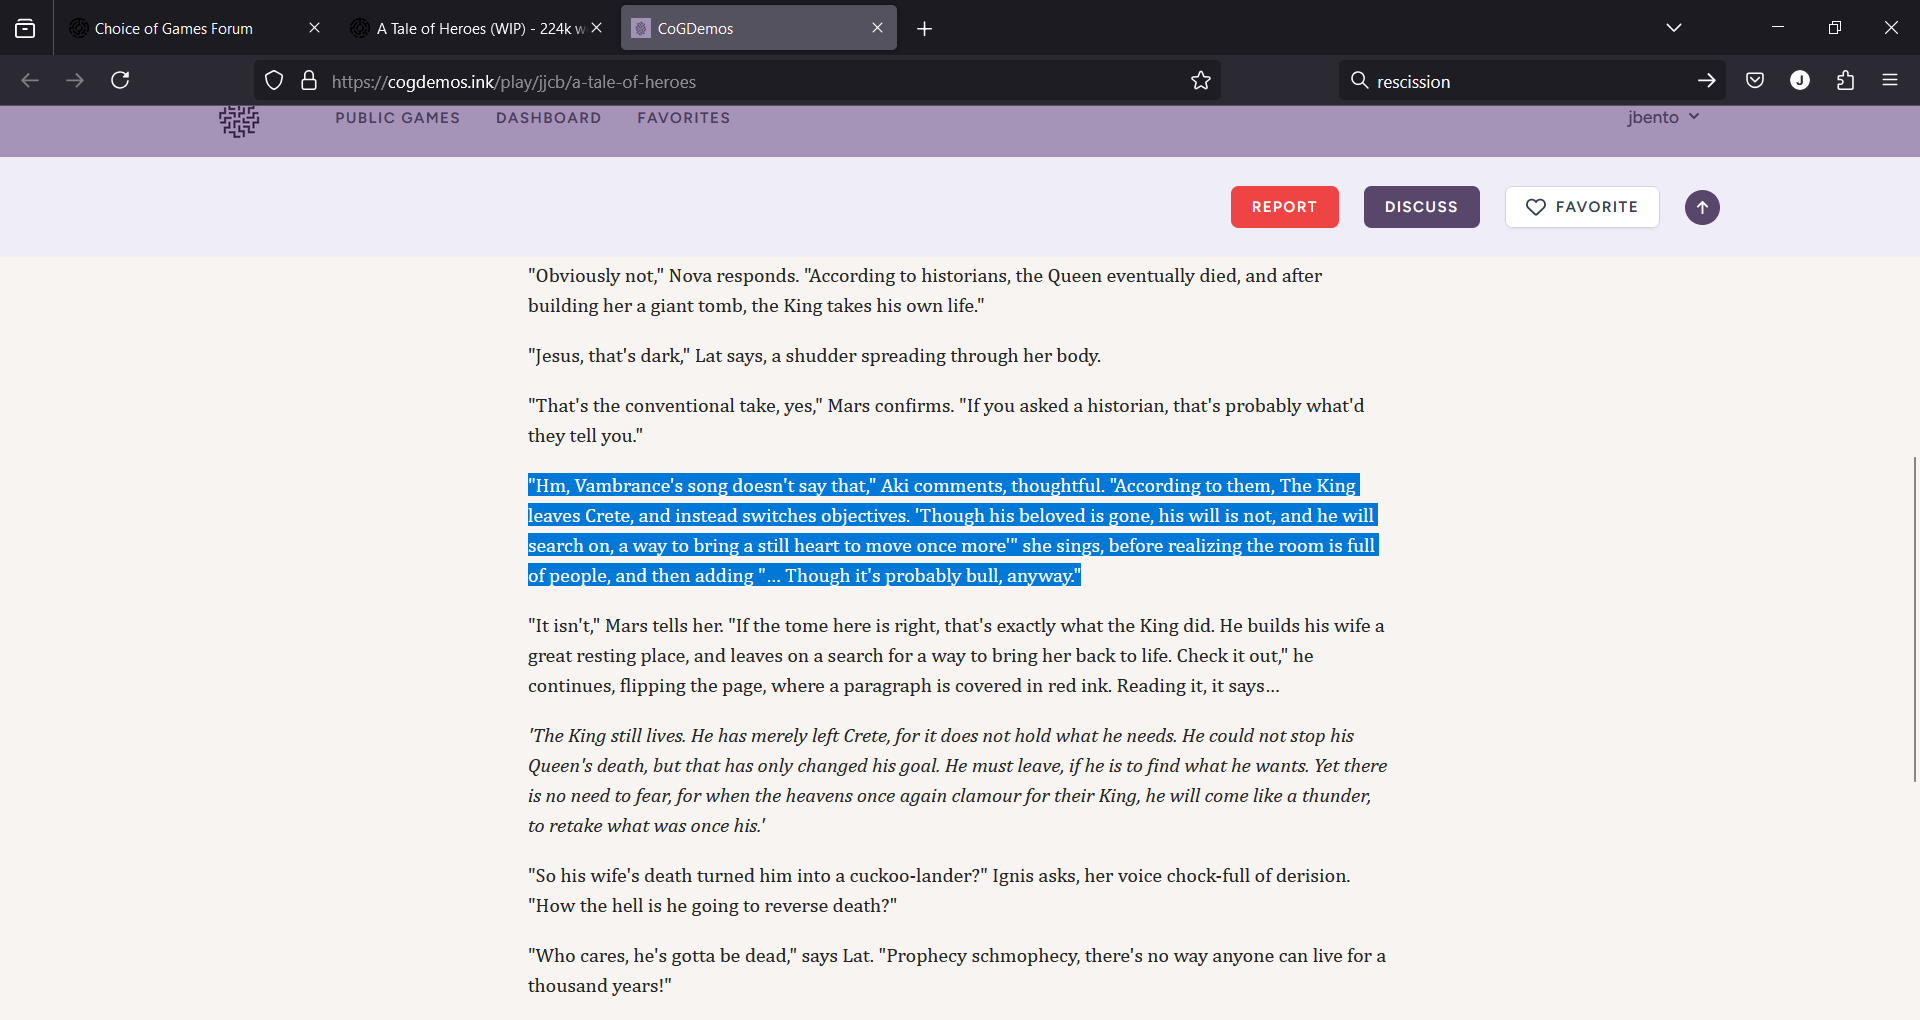Switch to A Tale of Heroes (WIP) tab
1920x1020 pixels.
click(475, 29)
